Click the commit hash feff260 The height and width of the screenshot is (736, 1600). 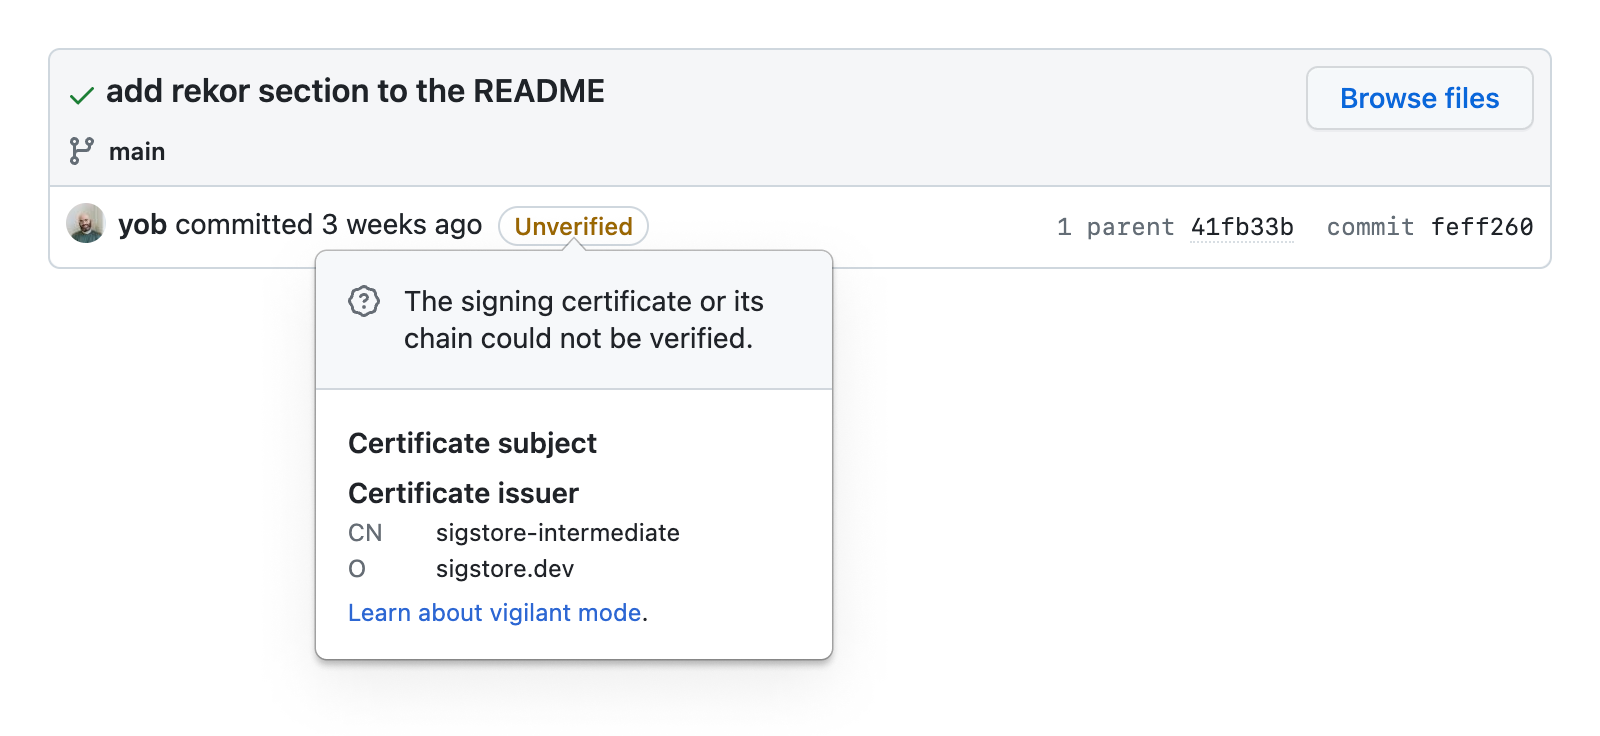(1482, 227)
